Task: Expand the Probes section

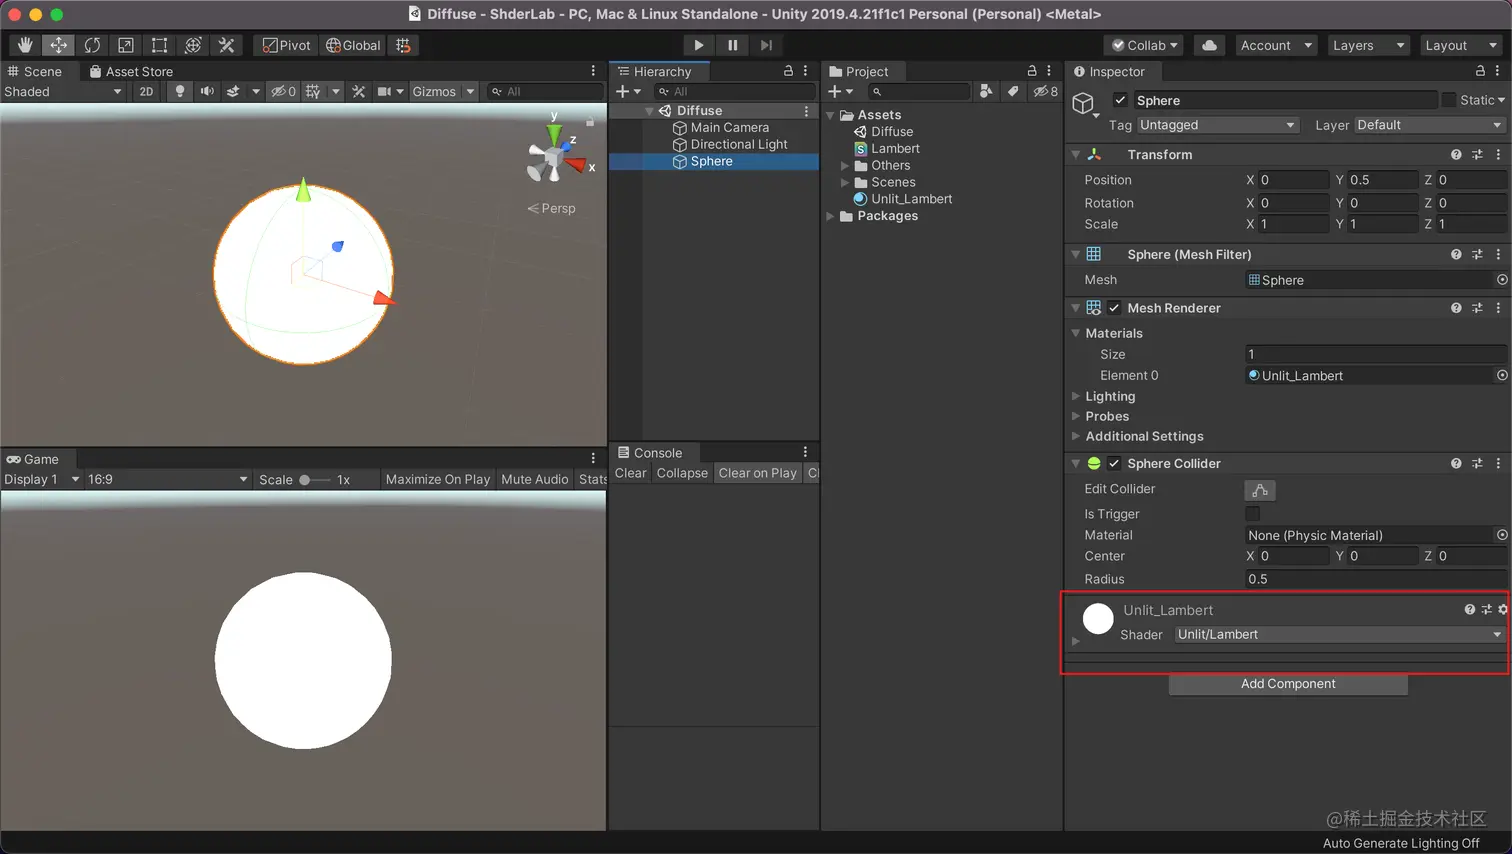Action: 1076,417
